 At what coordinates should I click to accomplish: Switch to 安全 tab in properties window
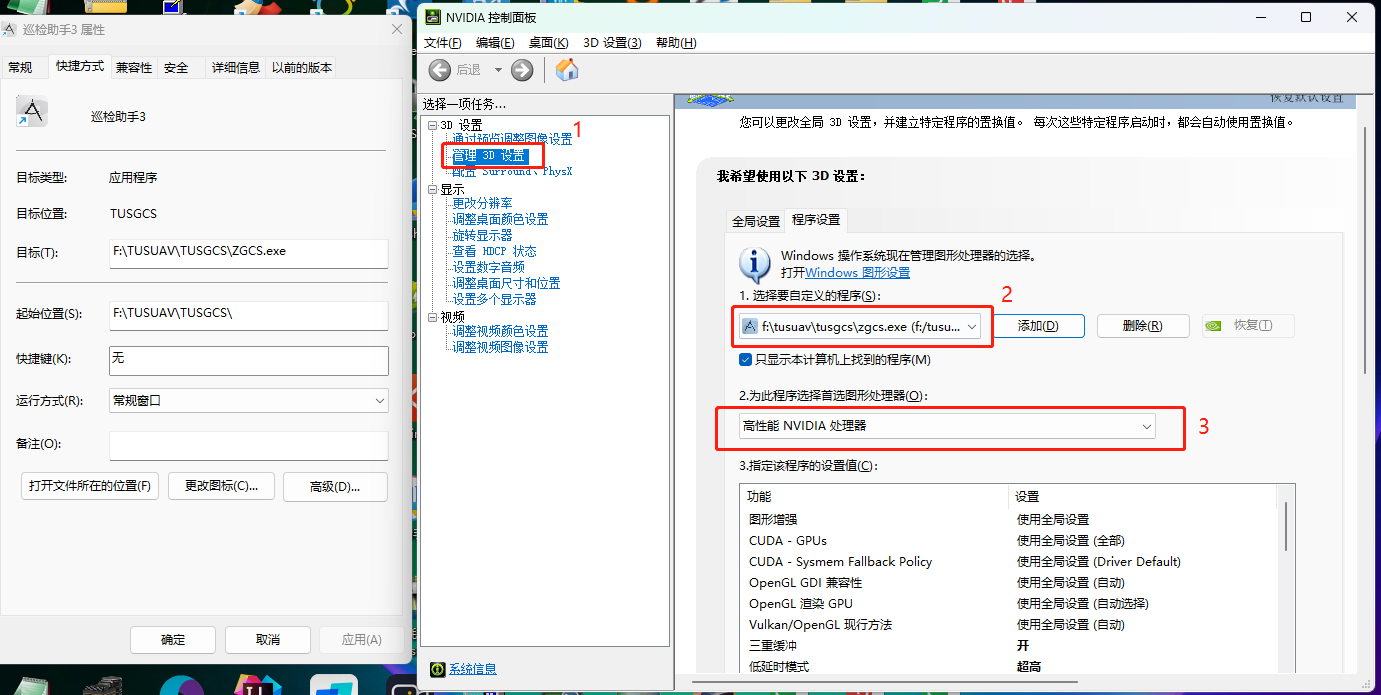pyautogui.click(x=176, y=67)
